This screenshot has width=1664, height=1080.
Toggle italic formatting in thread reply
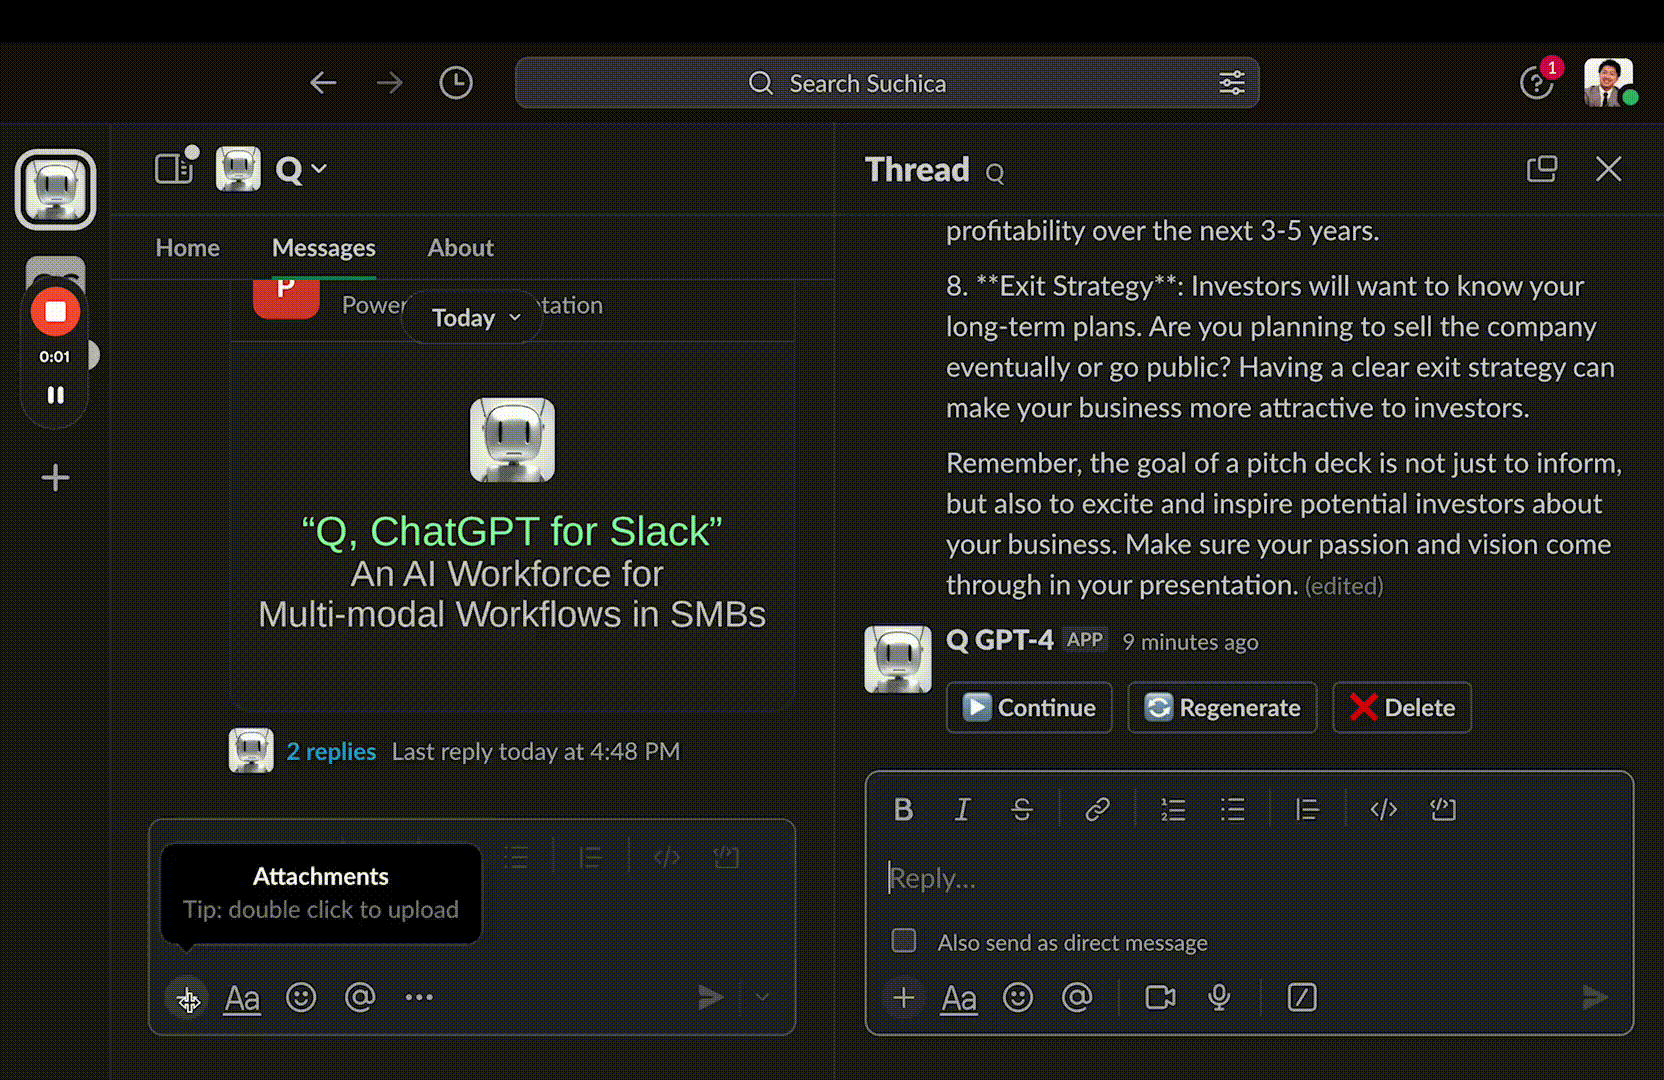click(962, 809)
